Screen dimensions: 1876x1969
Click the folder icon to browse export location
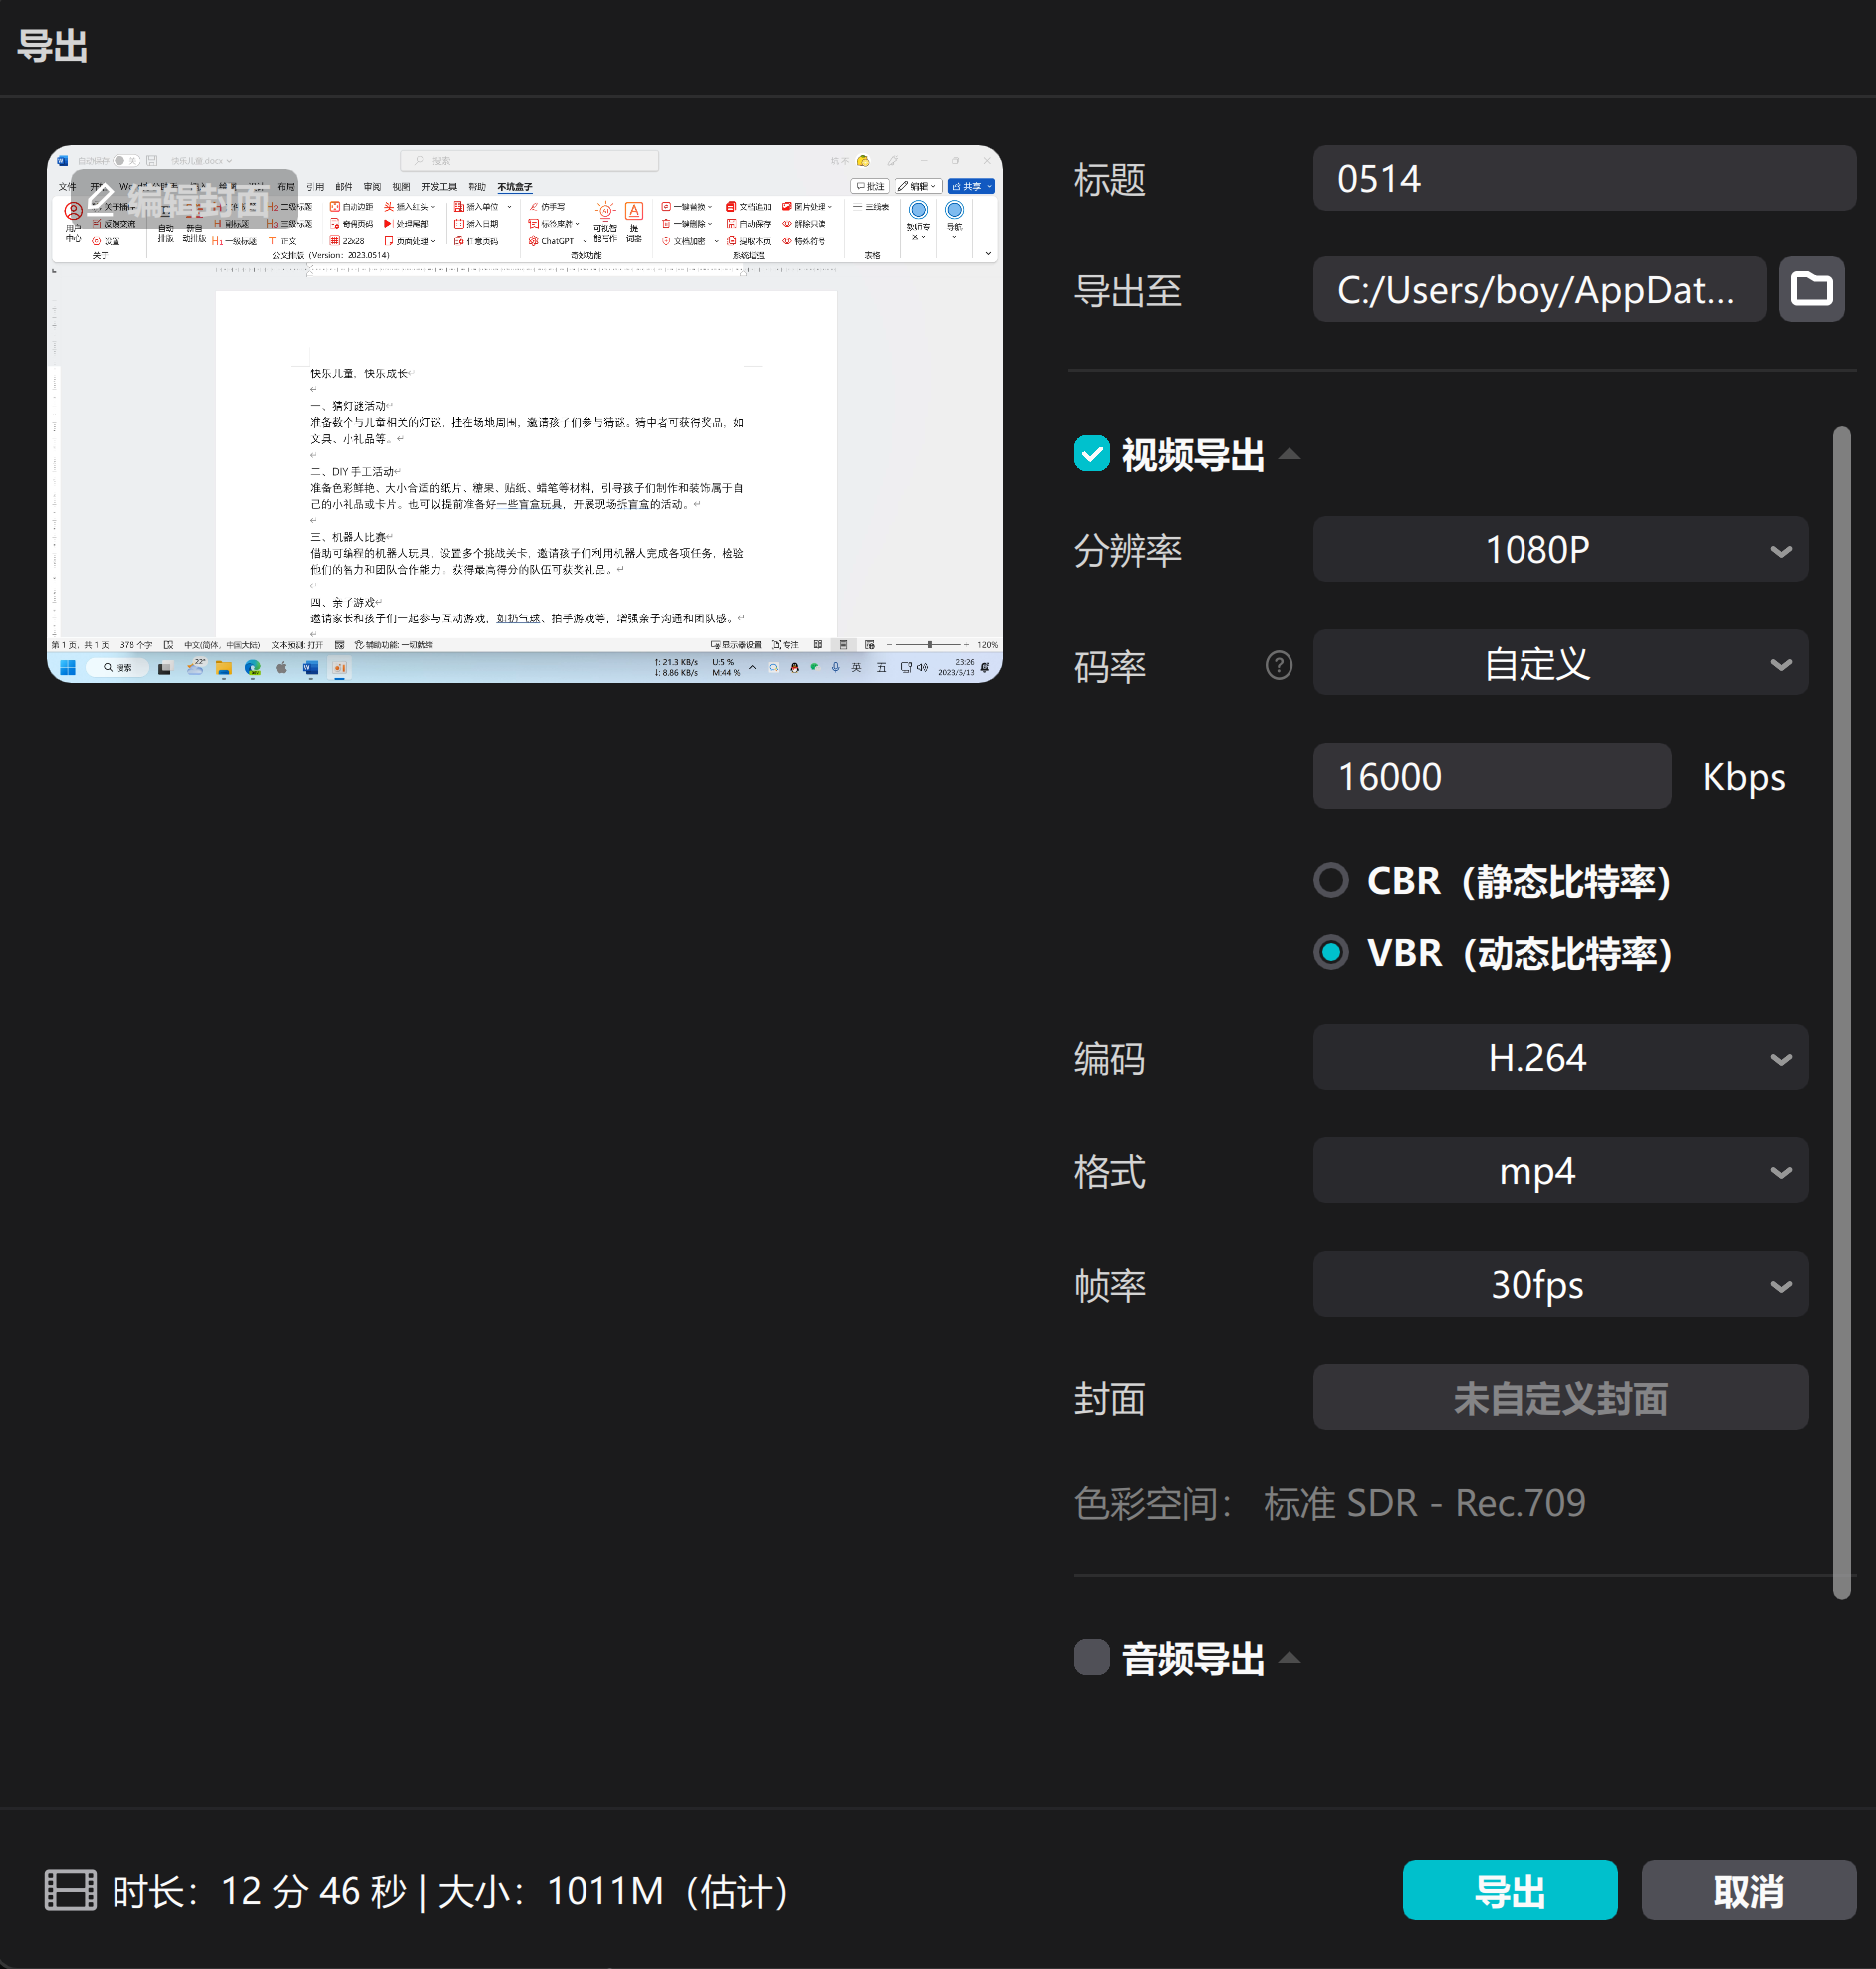(x=1811, y=289)
